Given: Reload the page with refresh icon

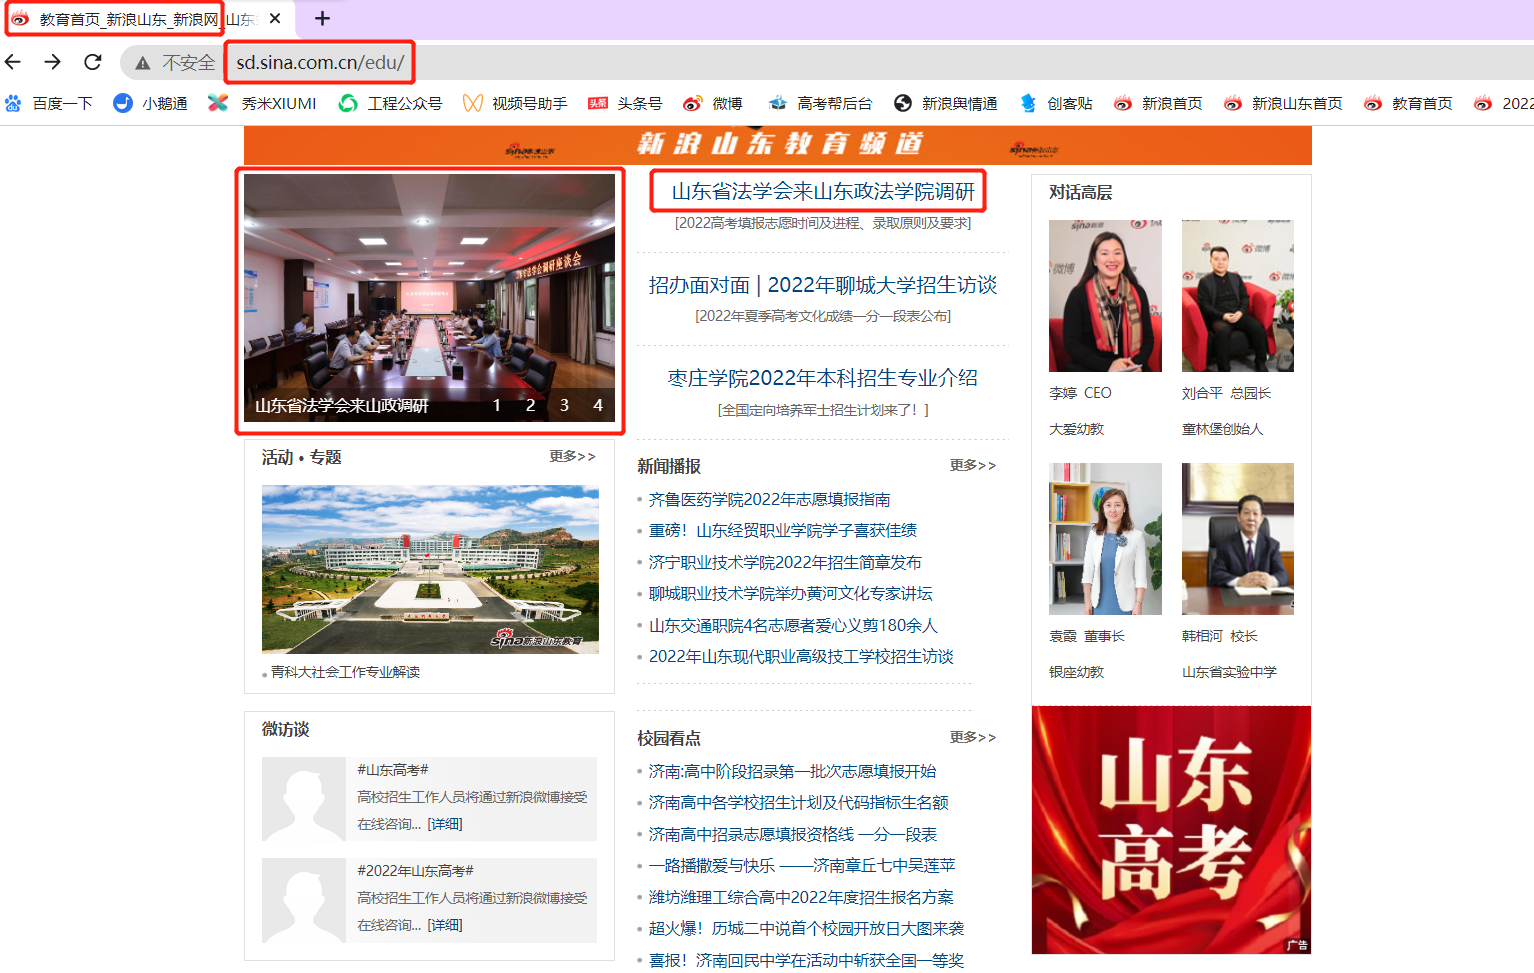Looking at the screenshot, I should pos(93,62).
